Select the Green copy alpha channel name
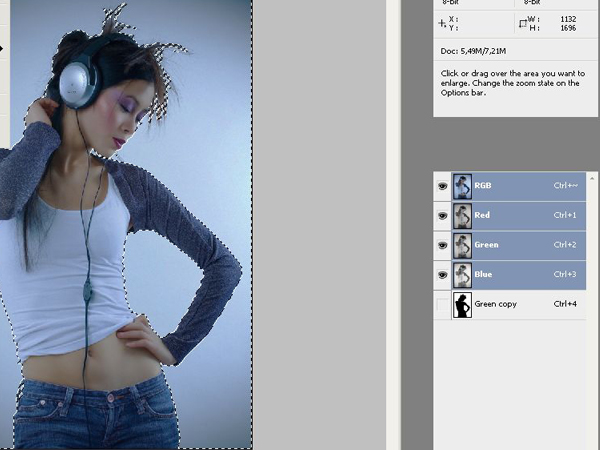 click(x=496, y=304)
